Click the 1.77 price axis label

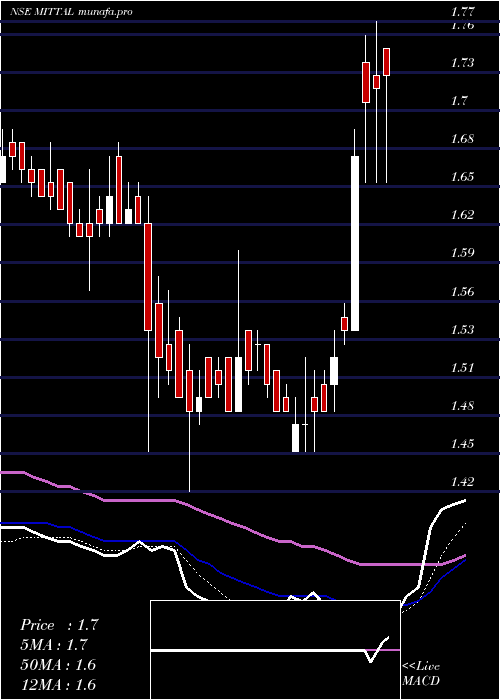pyautogui.click(x=462, y=12)
